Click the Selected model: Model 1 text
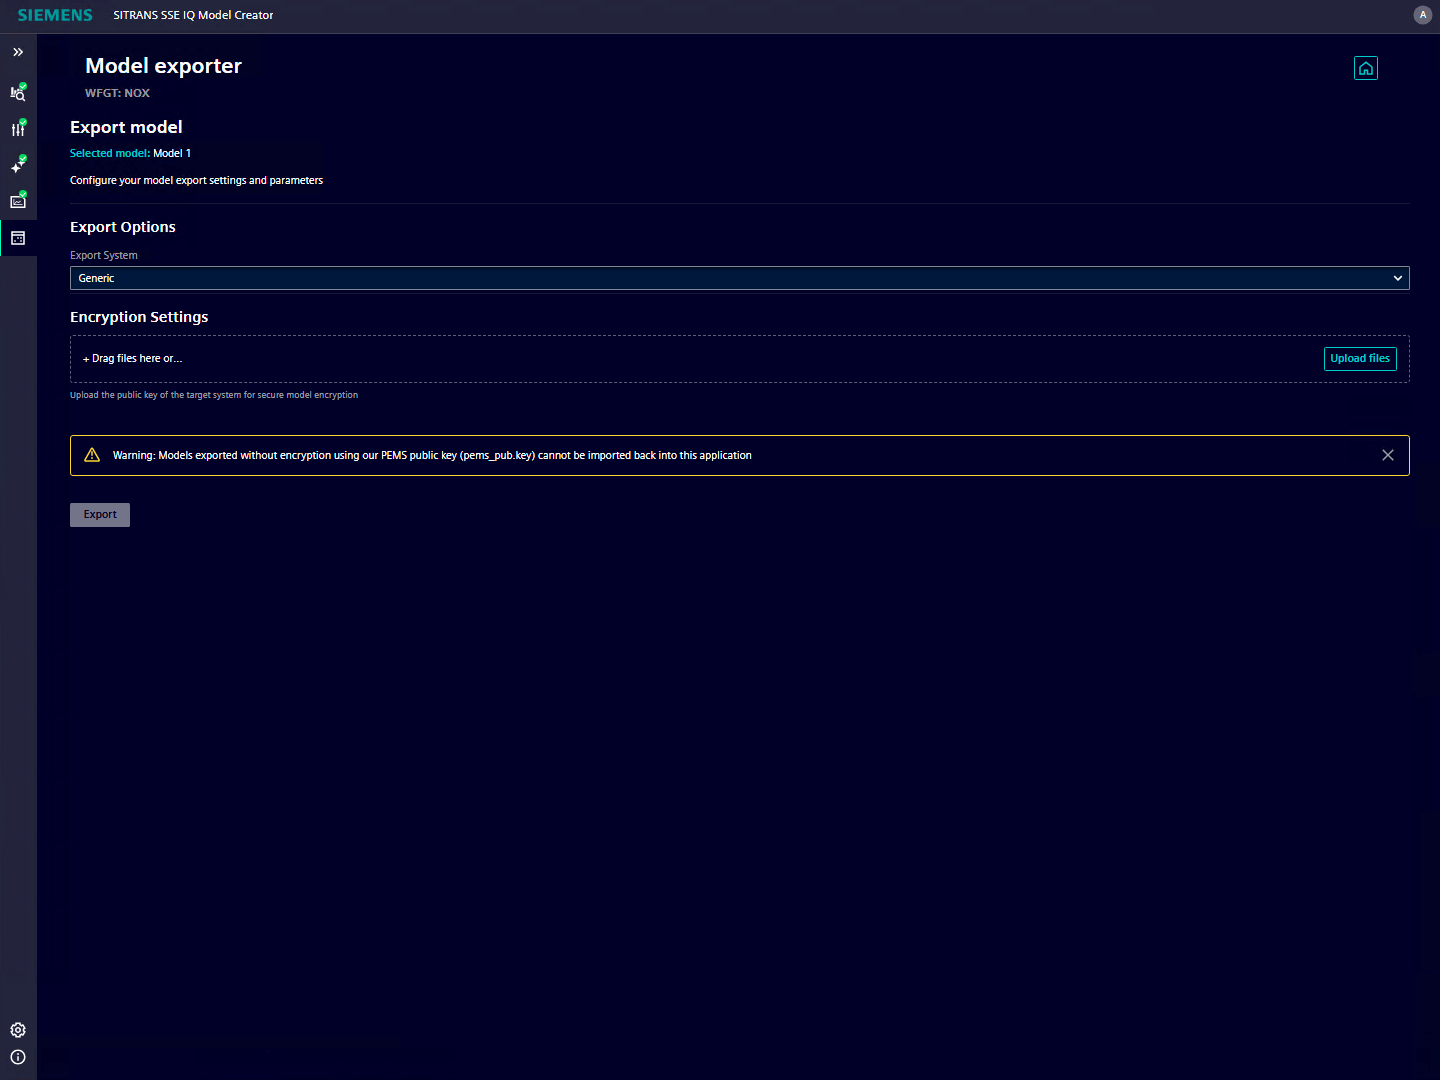1440x1080 pixels. [130, 153]
